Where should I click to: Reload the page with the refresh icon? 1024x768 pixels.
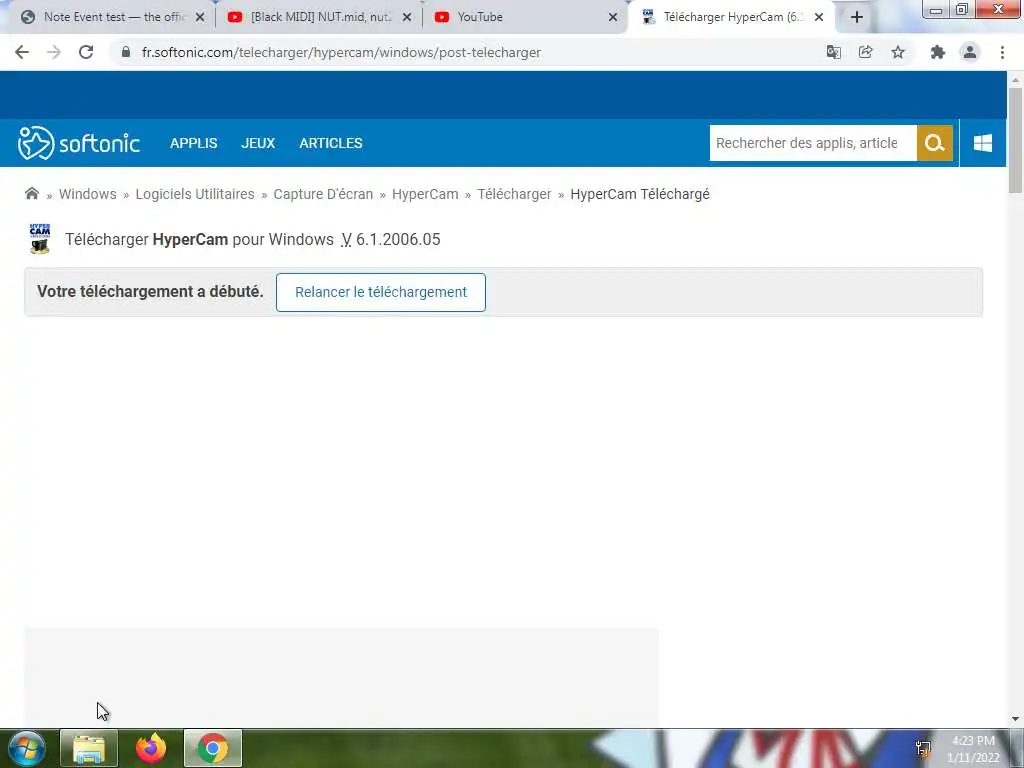click(86, 52)
